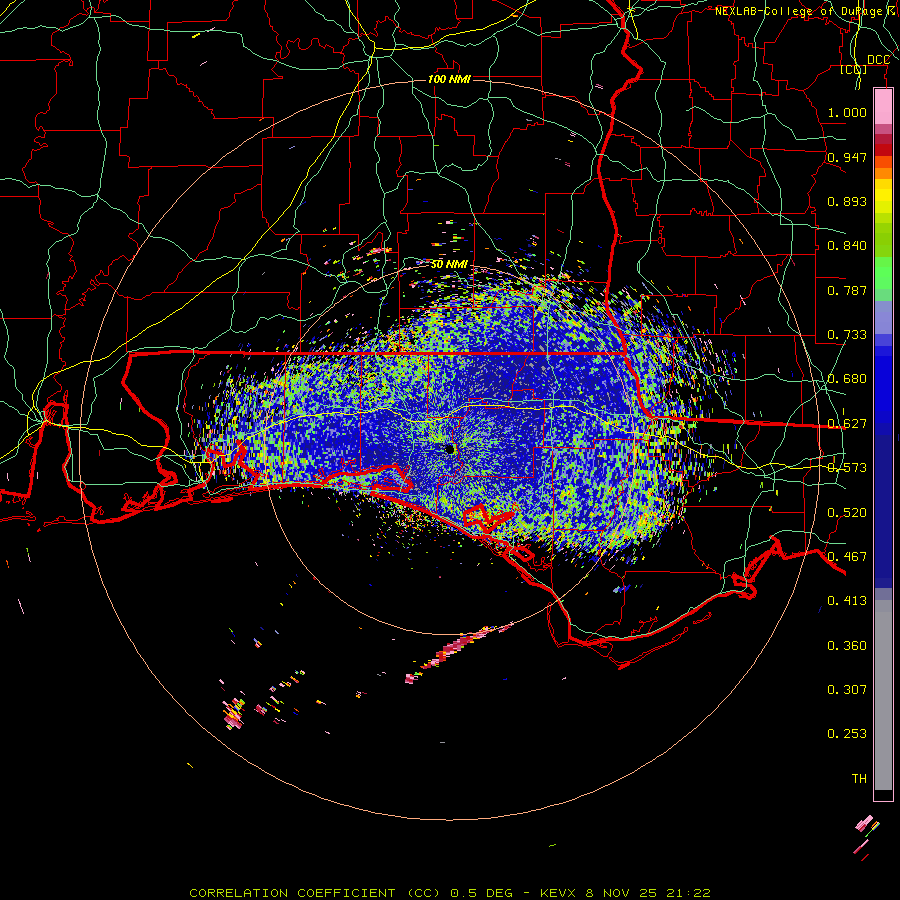Click the 100 NMI range ring label

click(x=449, y=79)
